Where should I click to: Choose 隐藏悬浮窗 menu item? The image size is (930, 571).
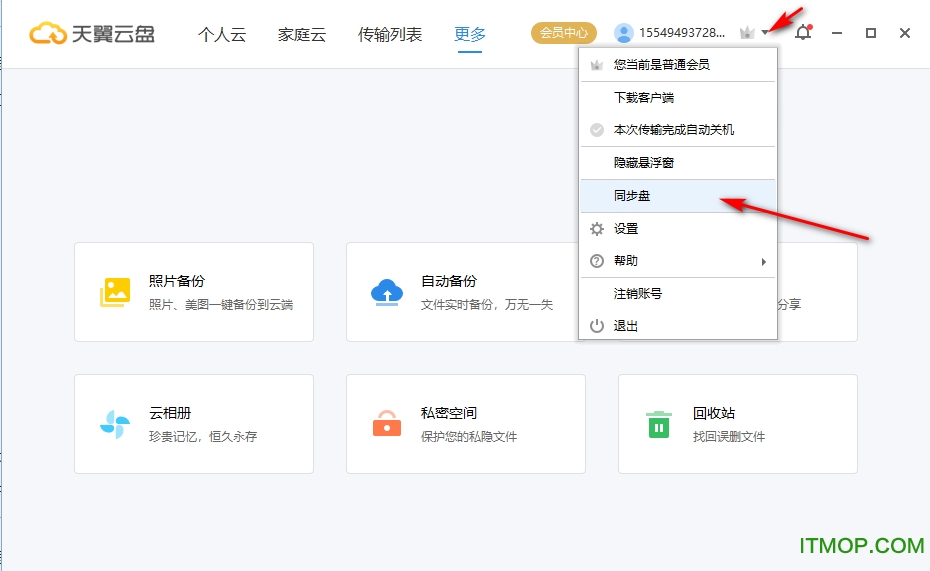[x=678, y=162]
